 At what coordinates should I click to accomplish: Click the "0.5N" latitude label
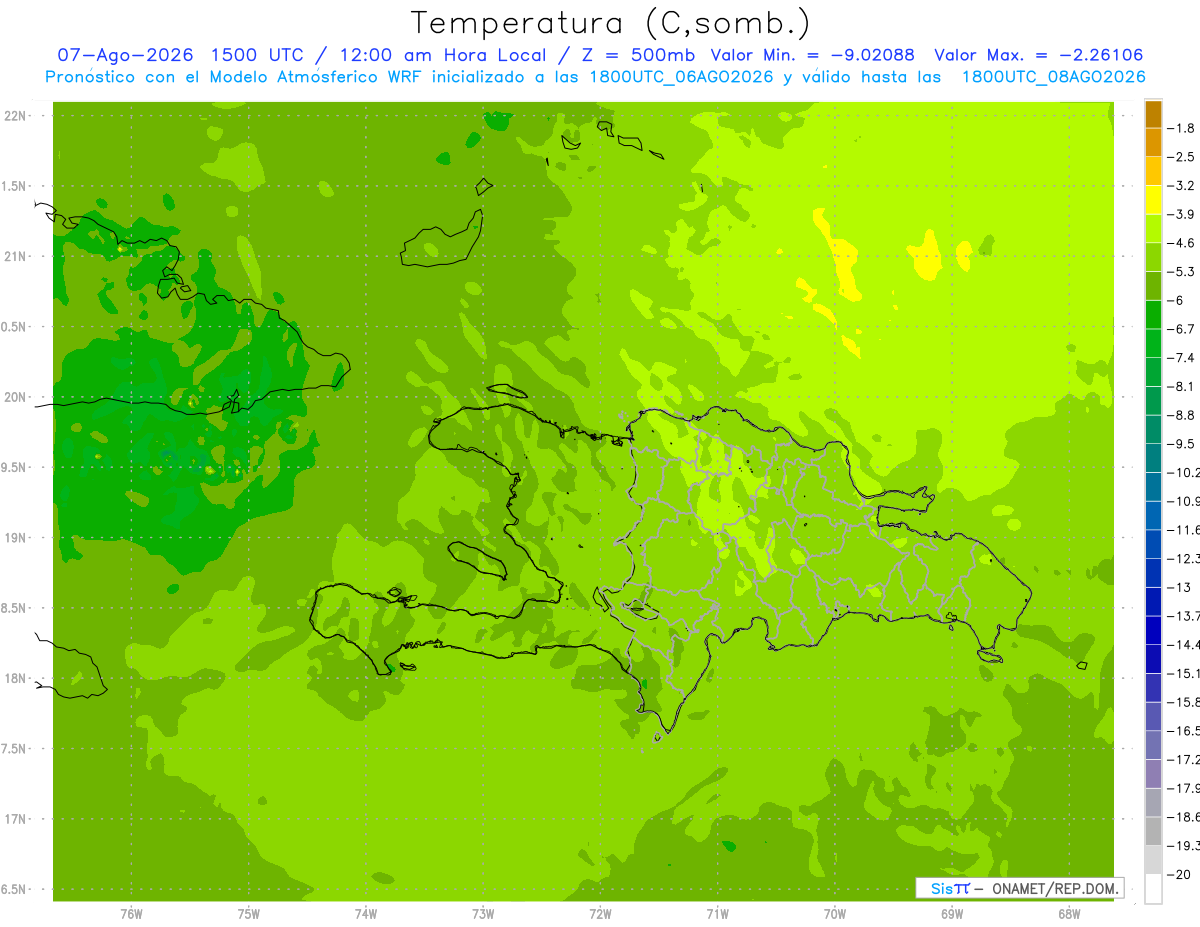click(15, 327)
